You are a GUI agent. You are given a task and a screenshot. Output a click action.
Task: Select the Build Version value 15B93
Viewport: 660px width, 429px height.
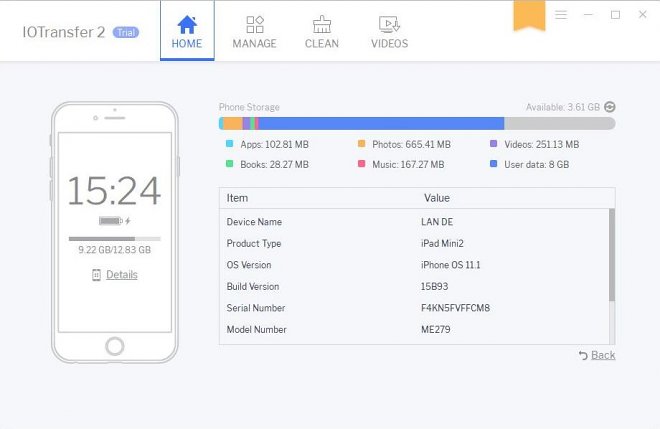tap(434, 286)
